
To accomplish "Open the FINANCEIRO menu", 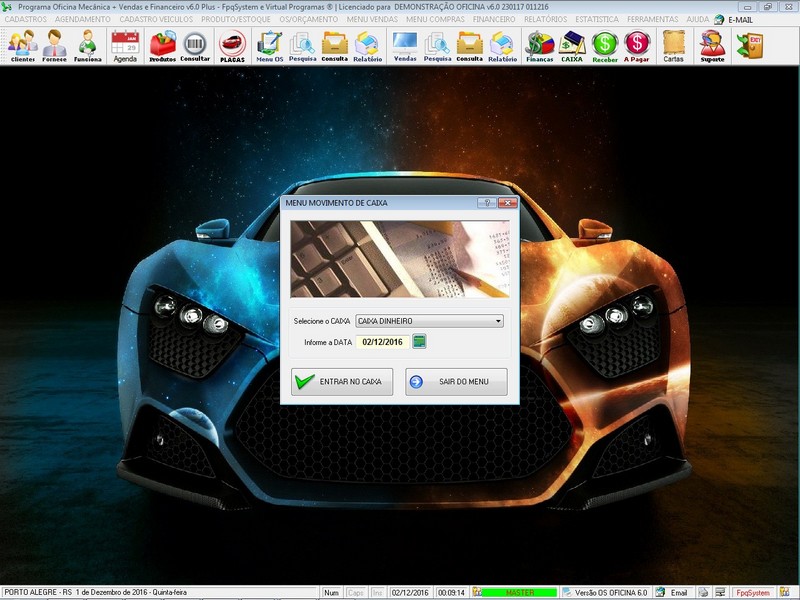I will (494, 19).
